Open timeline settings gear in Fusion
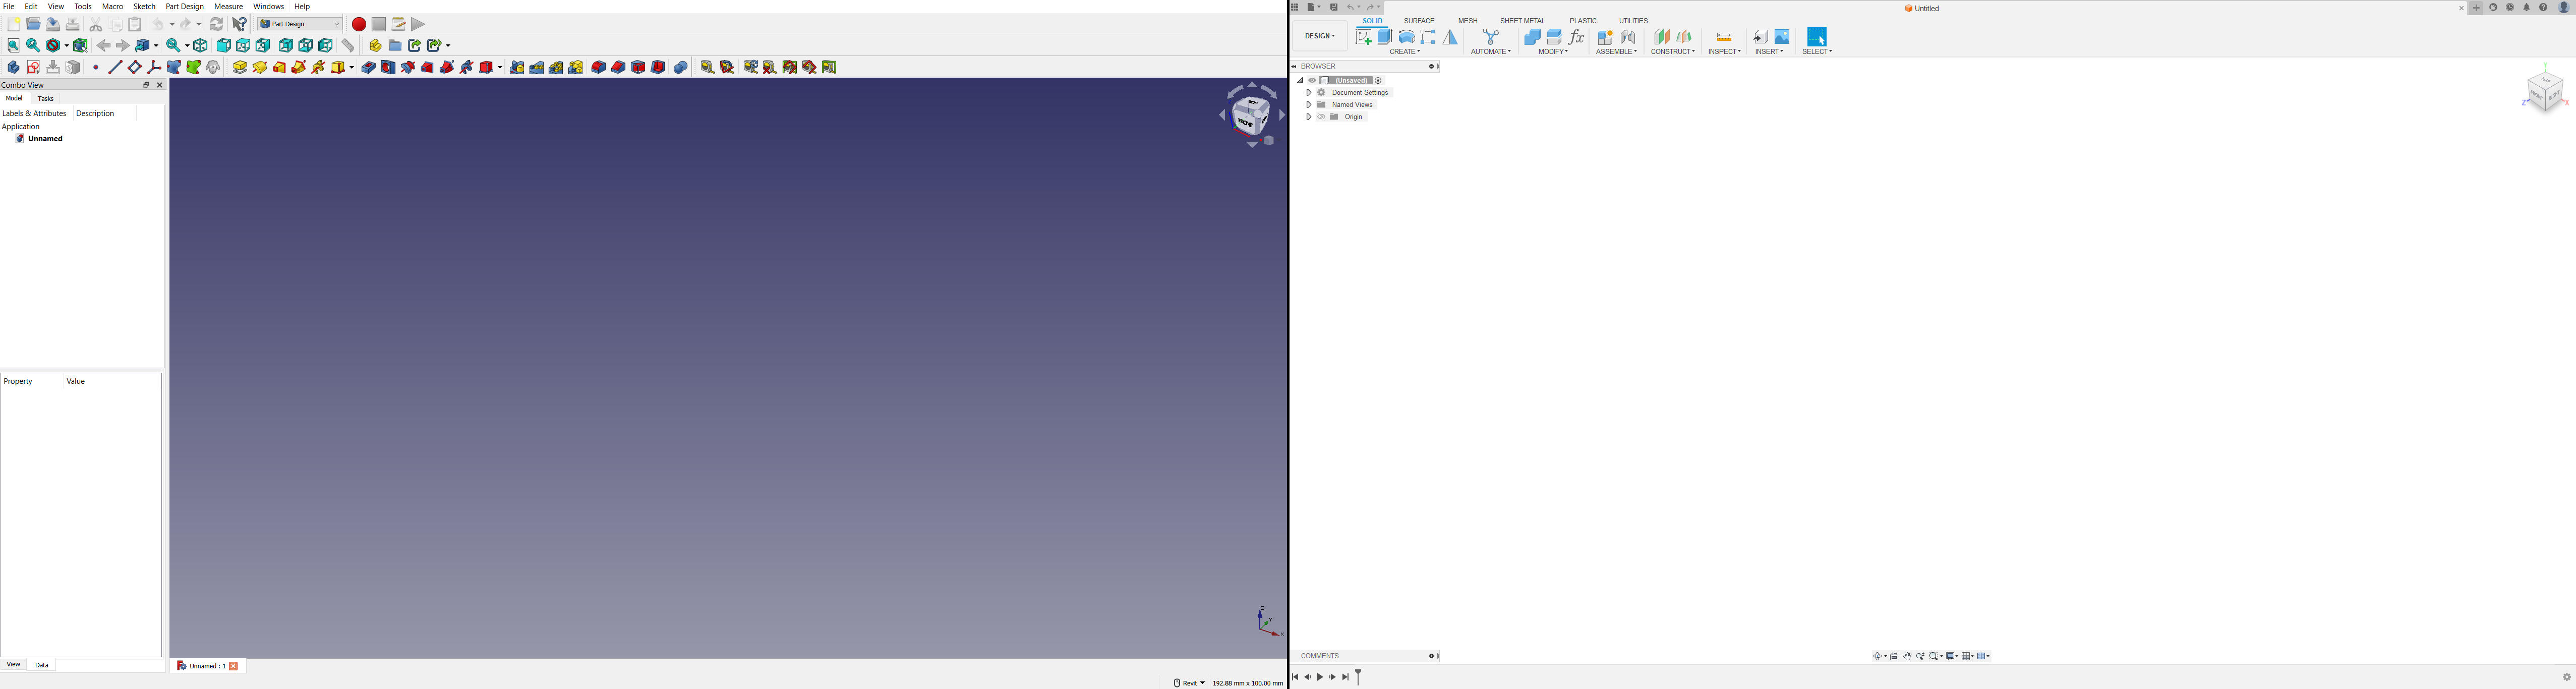This screenshot has width=2576, height=689. (x=2567, y=678)
